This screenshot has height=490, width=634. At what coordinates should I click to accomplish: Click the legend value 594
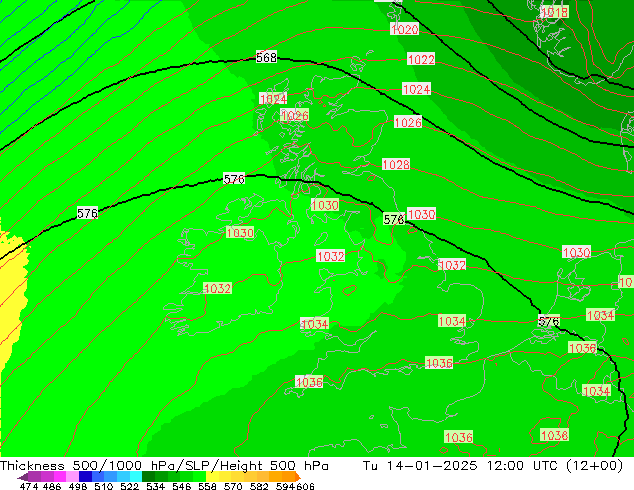pyautogui.click(x=285, y=486)
